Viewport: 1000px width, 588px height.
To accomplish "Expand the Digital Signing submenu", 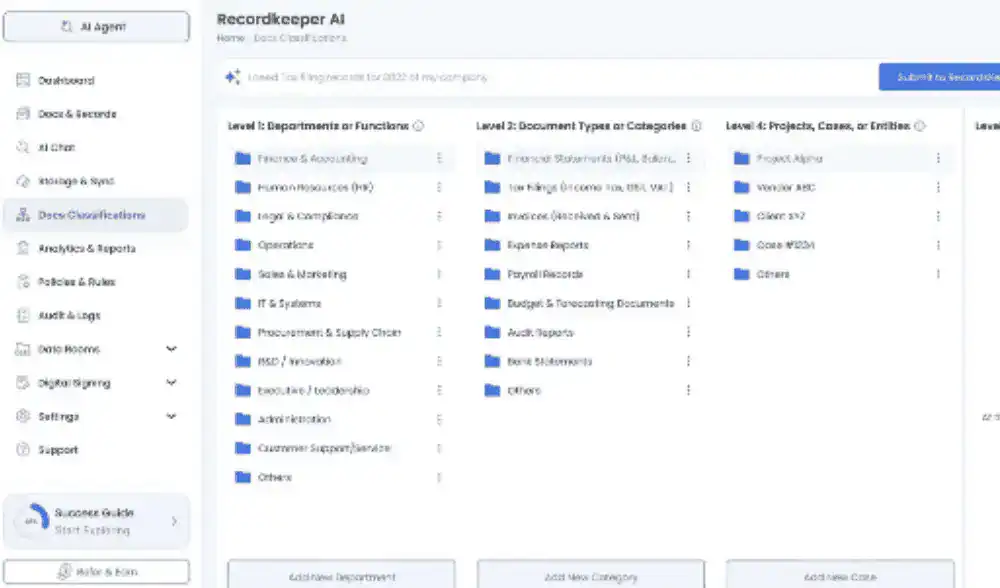I will click(x=171, y=383).
